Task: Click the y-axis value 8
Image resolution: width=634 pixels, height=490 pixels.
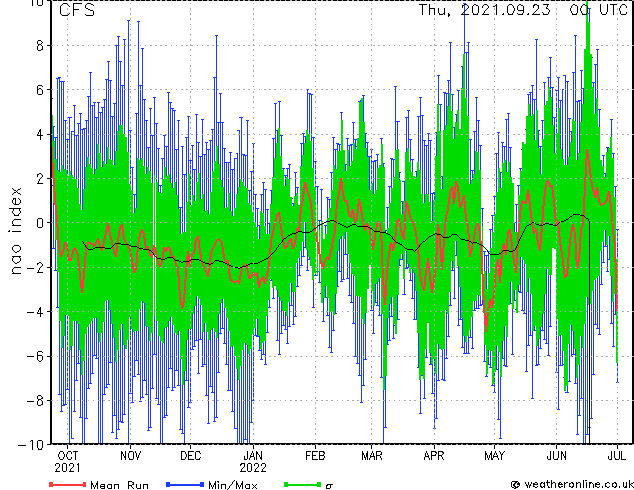Action: [x=40, y=46]
